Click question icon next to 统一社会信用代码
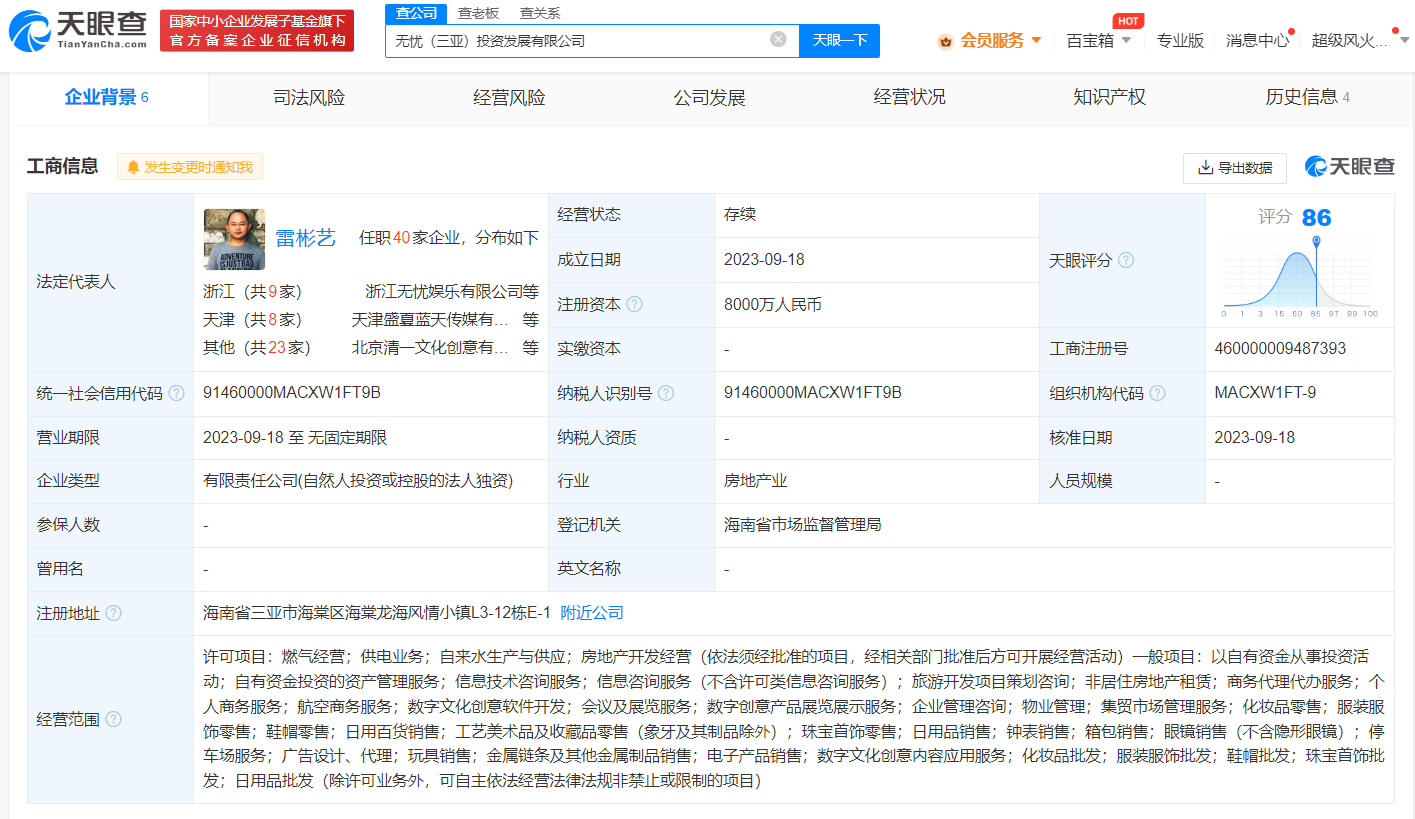This screenshot has height=819, width=1415. [177, 393]
